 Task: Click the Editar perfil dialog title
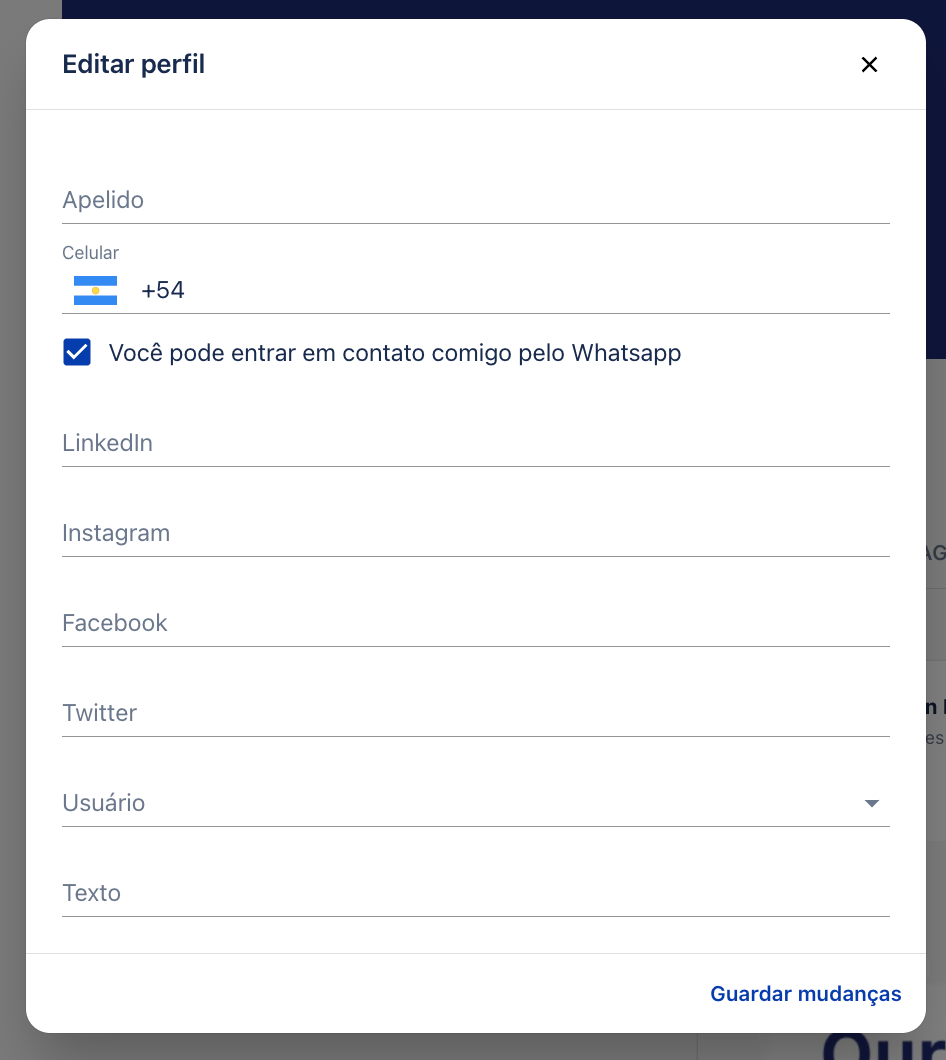coord(133,64)
